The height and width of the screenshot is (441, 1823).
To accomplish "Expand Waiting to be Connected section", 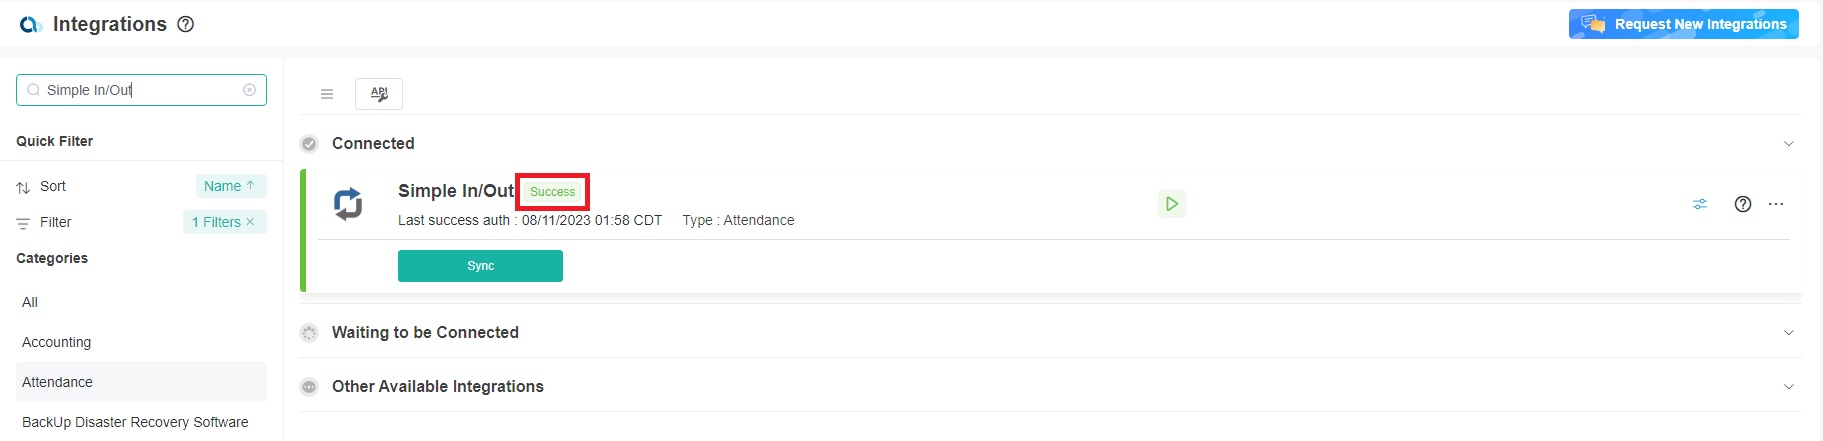I will tap(1789, 333).
